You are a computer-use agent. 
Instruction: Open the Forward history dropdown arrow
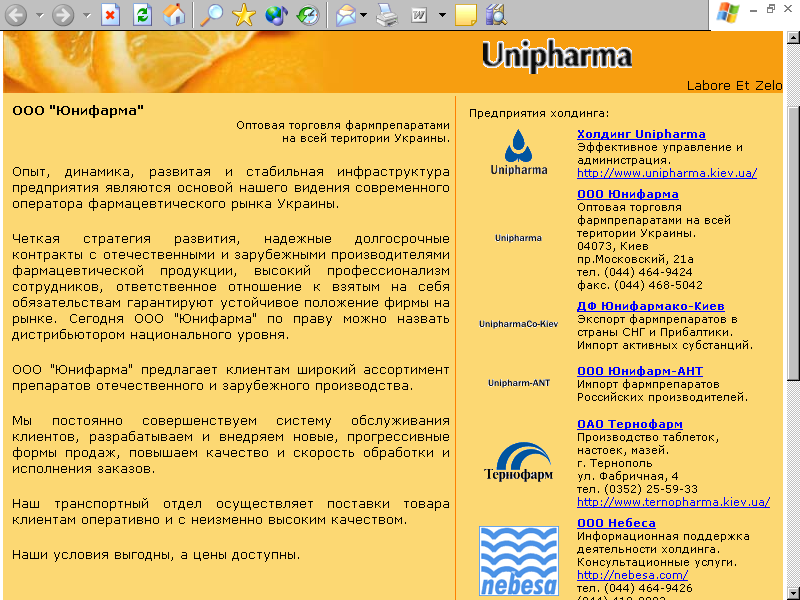coord(87,15)
